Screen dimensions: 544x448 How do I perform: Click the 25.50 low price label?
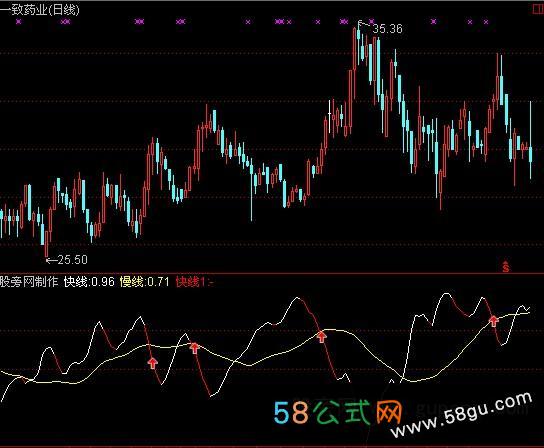point(73,260)
